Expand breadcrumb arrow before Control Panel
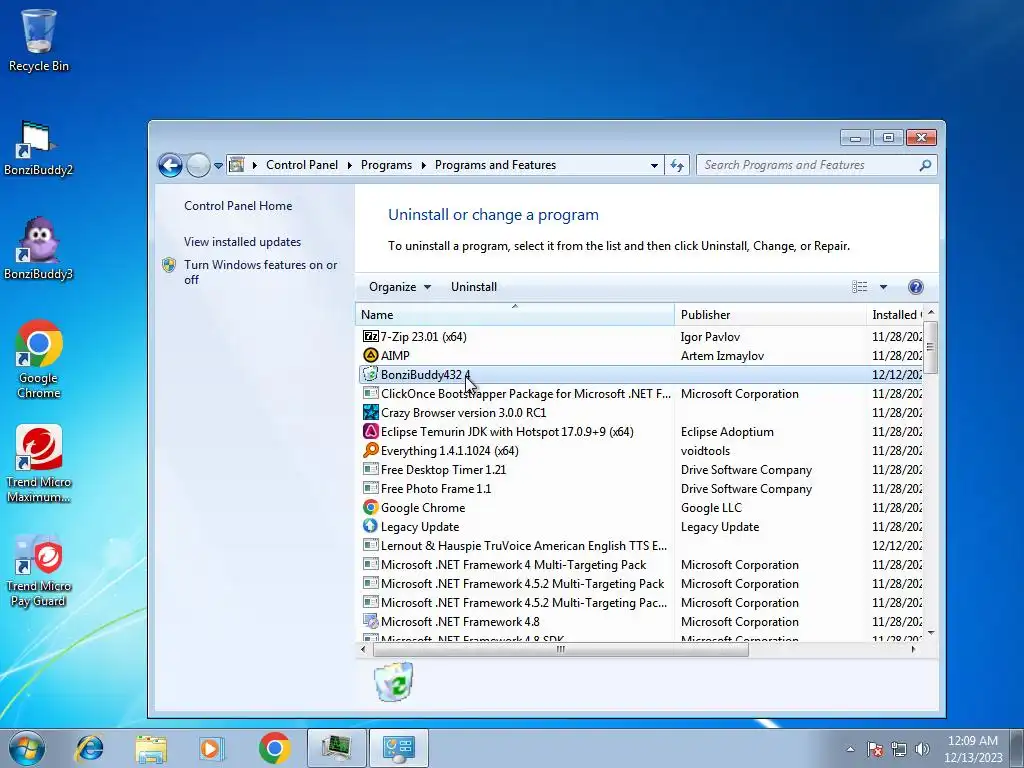Screen dimensions: 1024x768 click(x=255, y=165)
